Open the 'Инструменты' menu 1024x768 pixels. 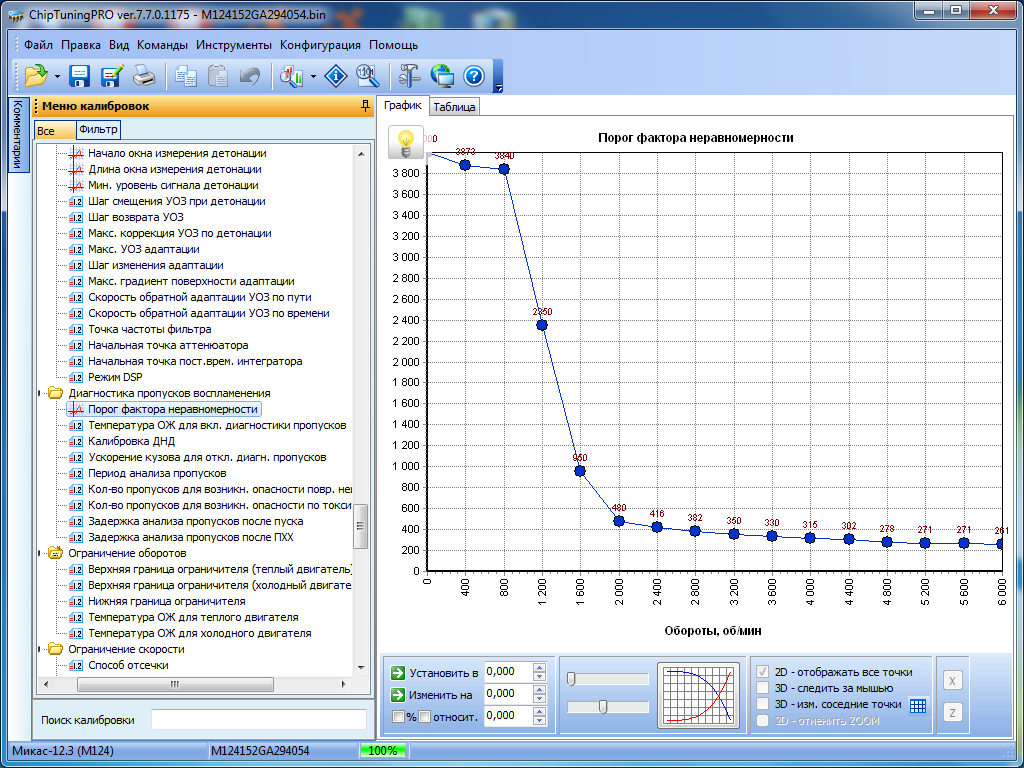(x=234, y=45)
